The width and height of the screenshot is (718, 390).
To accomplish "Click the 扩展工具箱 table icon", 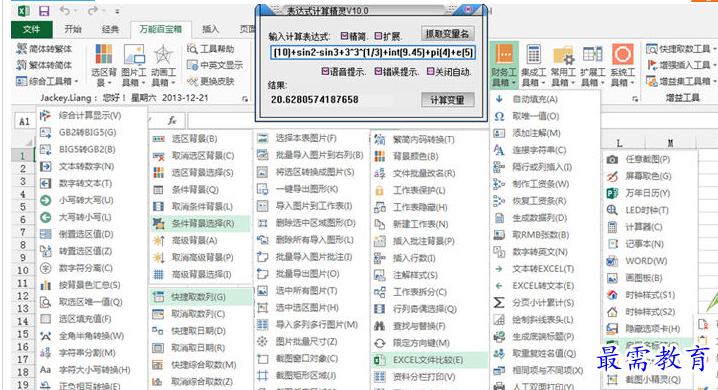I will click(593, 54).
